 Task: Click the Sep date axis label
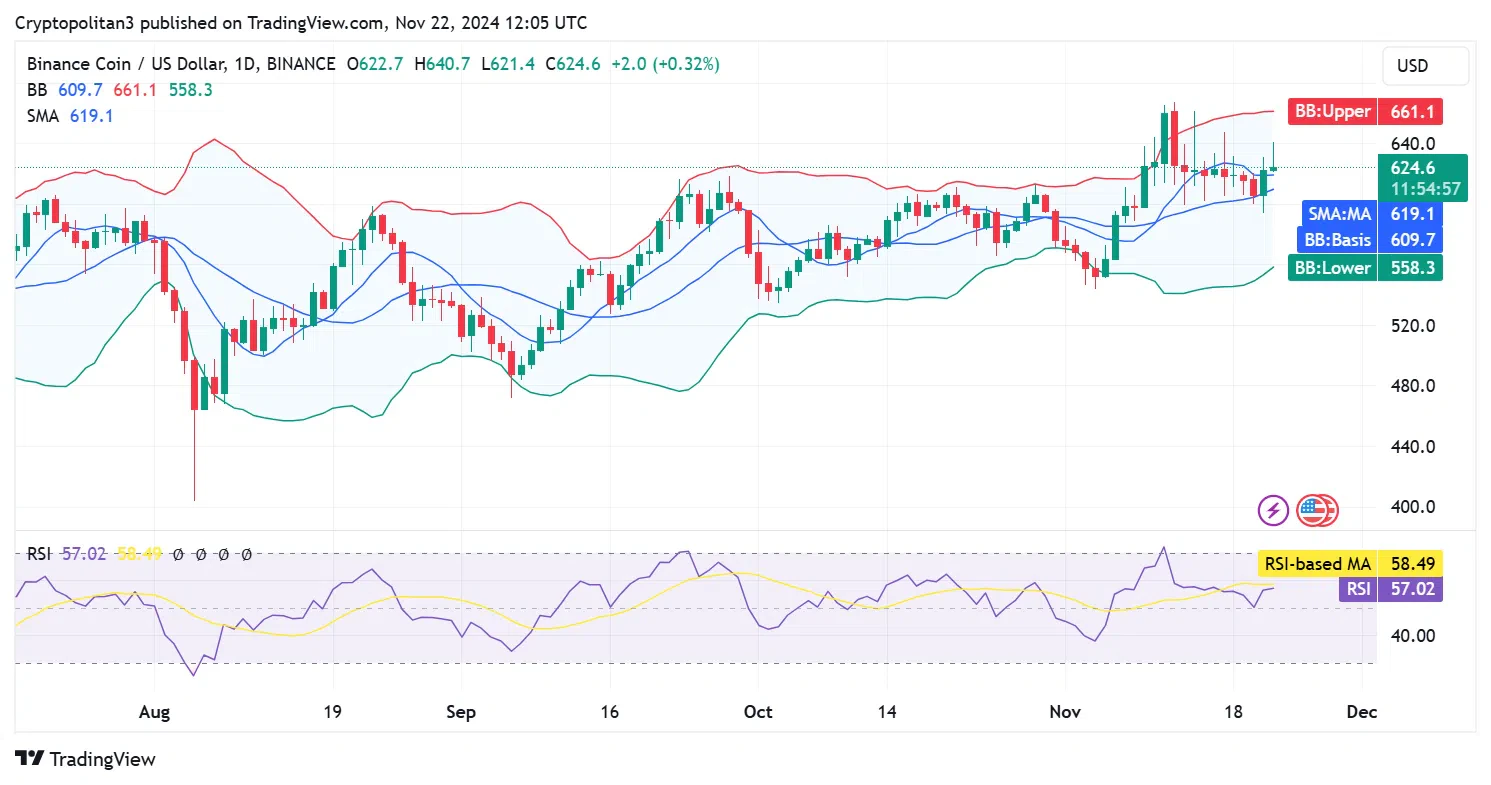[461, 712]
